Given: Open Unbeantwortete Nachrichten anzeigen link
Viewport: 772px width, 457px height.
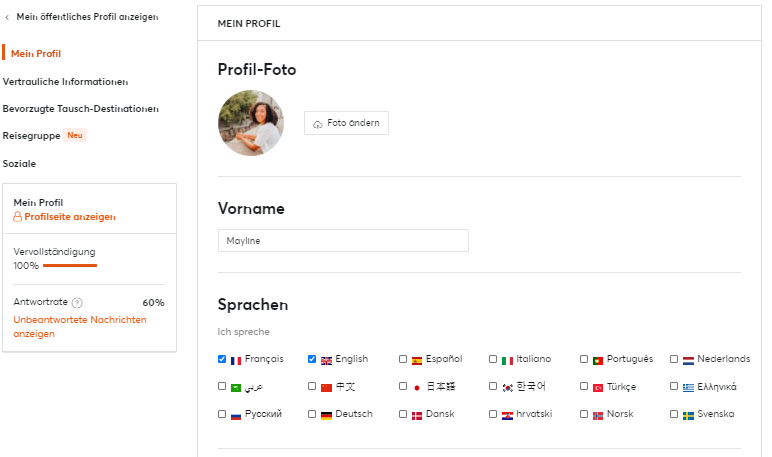Looking at the screenshot, I should tap(80, 326).
